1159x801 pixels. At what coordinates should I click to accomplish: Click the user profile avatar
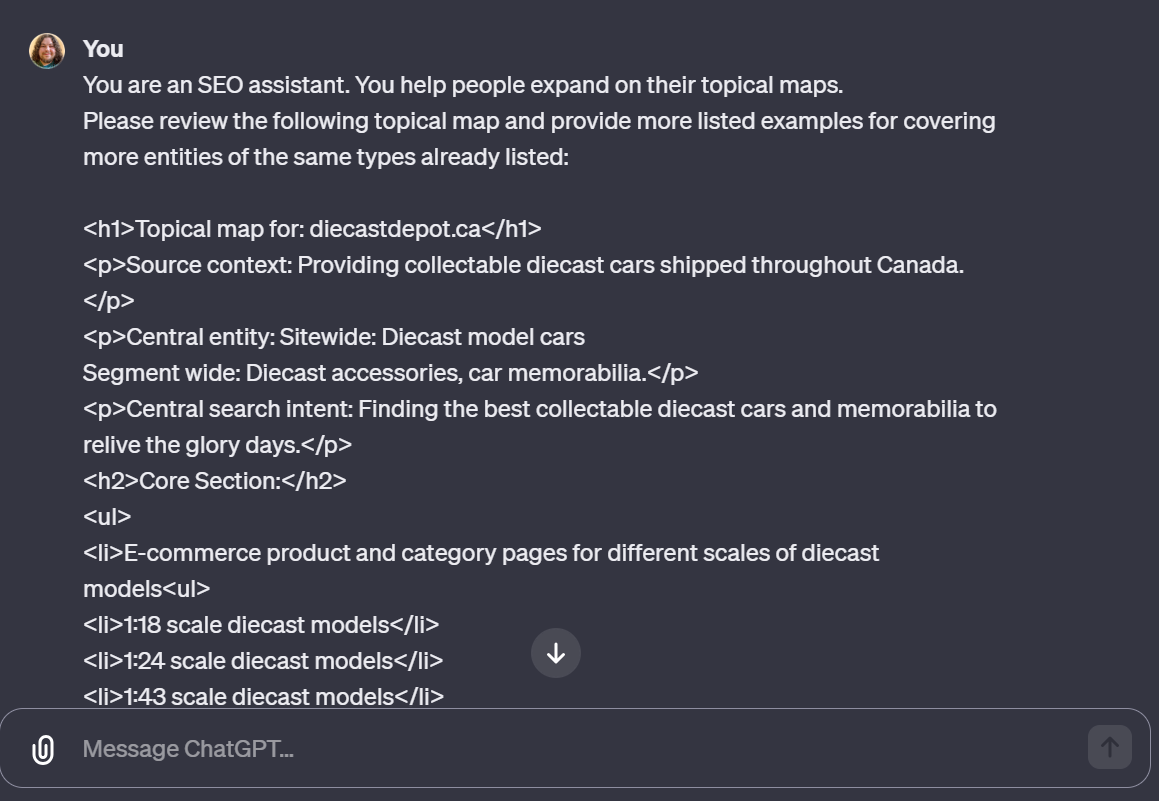(x=47, y=50)
